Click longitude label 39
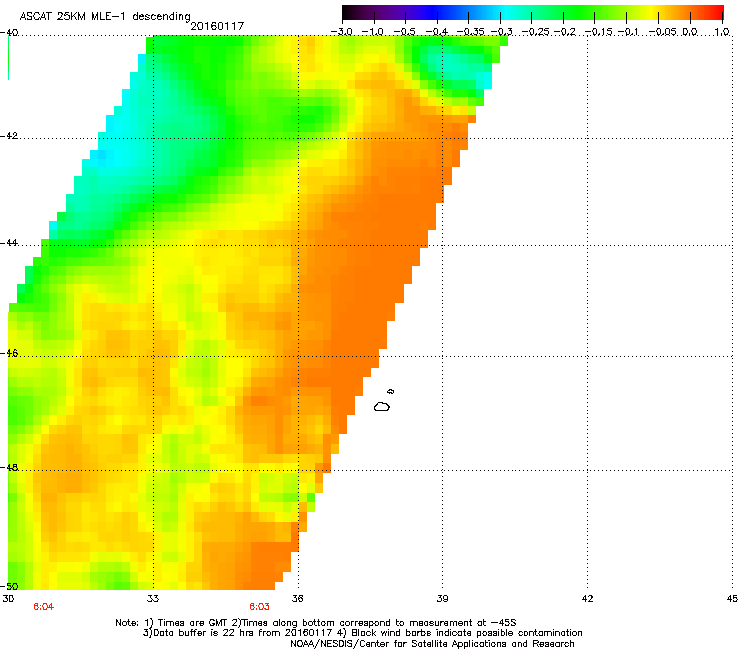Image resolution: width=740 pixels, height=650 pixels. pyautogui.click(x=442, y=599)
